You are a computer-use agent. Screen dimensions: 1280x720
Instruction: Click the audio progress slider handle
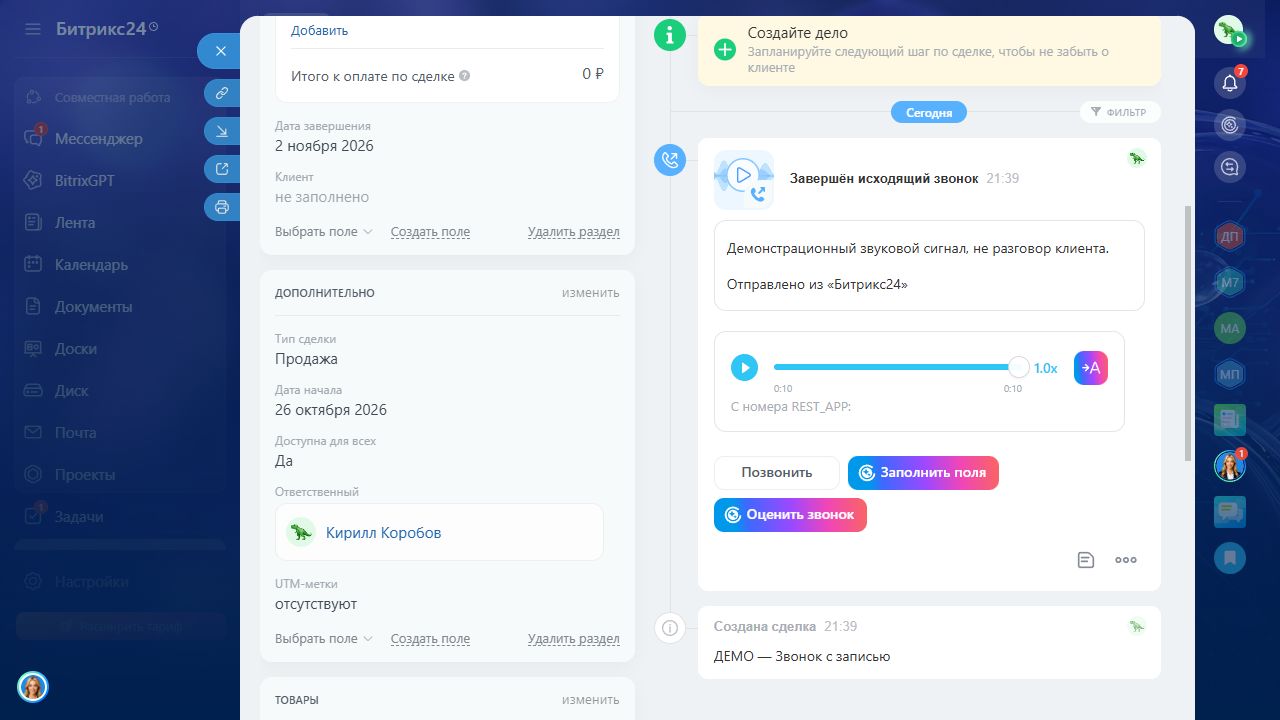[1018, 367]
